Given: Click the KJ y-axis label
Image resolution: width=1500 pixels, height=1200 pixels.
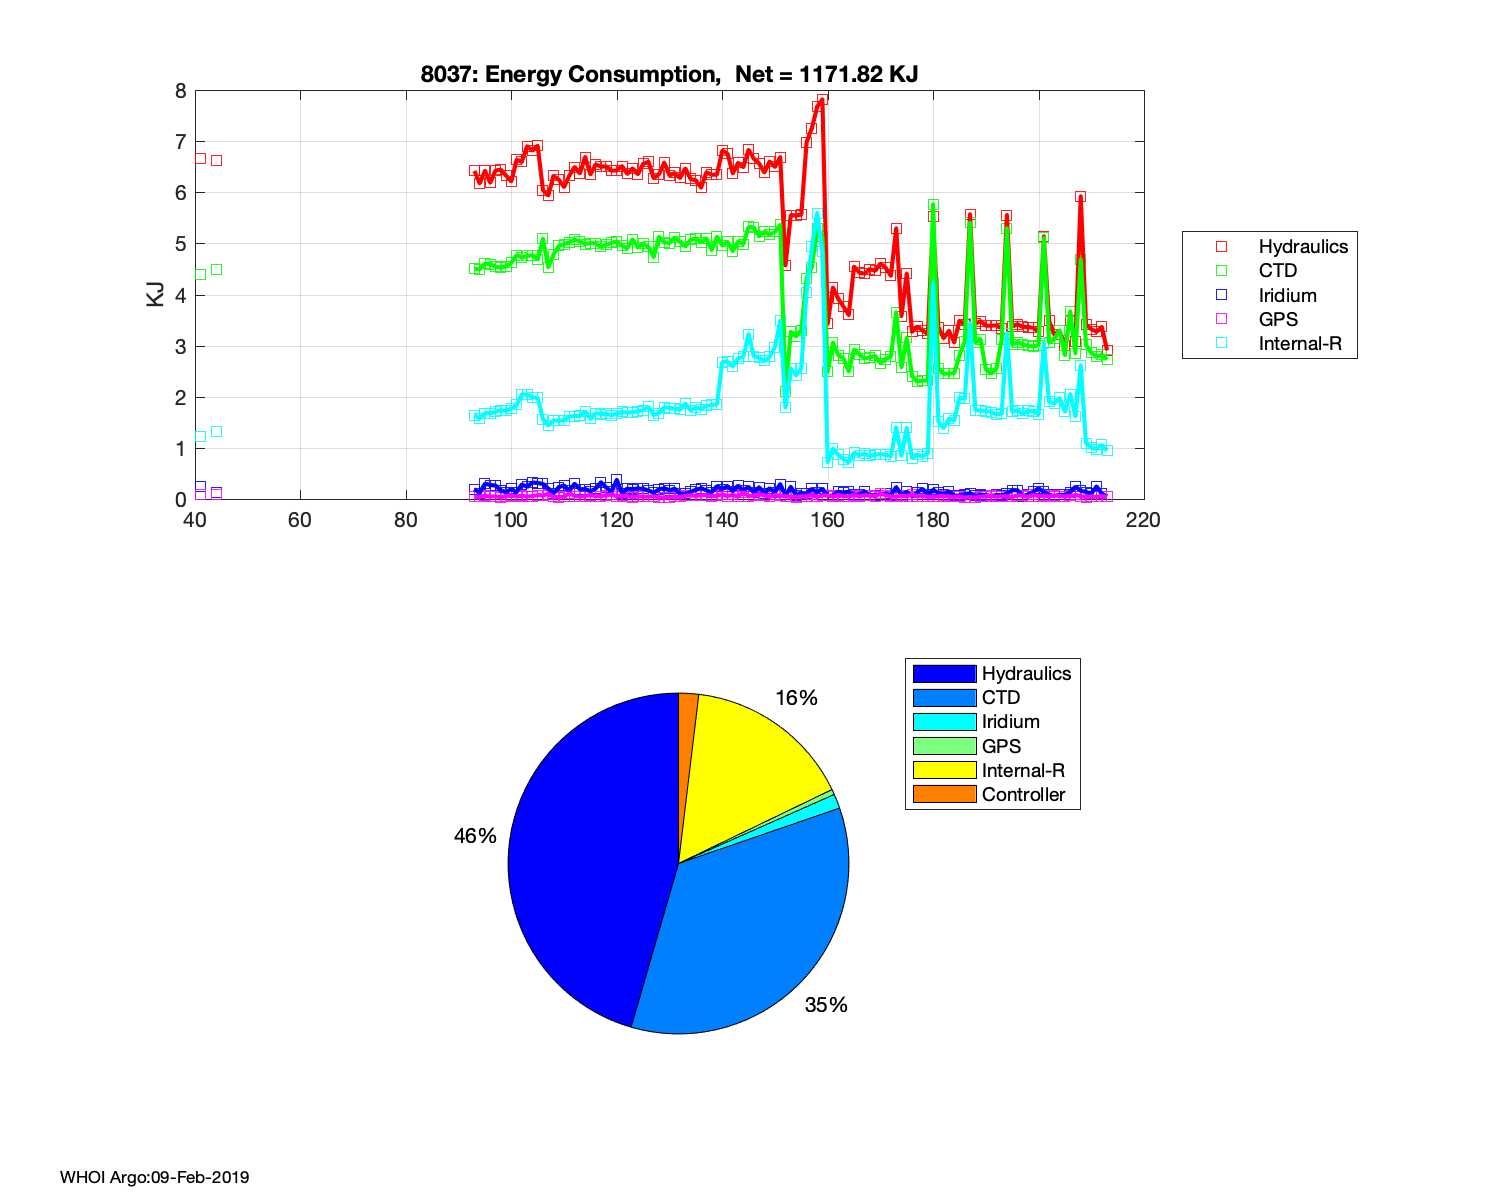Looking at the screenshot, I should [x=156, y=294].
